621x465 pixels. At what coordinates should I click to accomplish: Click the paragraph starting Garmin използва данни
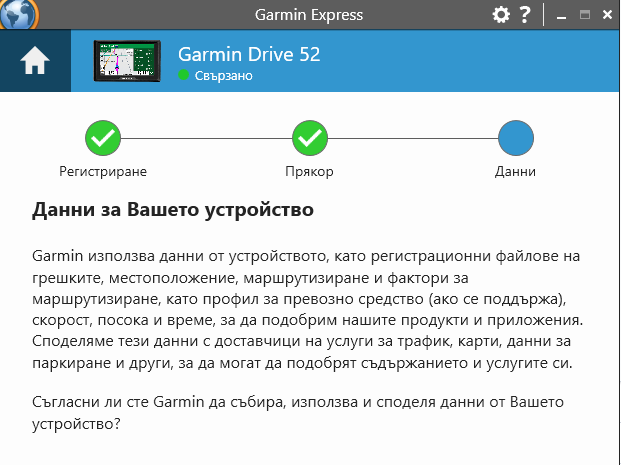[308, 309]
